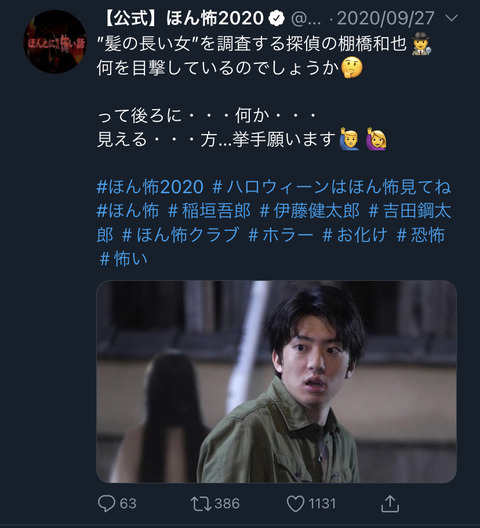This screenshot has width=480, height=528.
Task: Open hashtag #恐怖
Action: pyautogui.click(x=421, y=235)
